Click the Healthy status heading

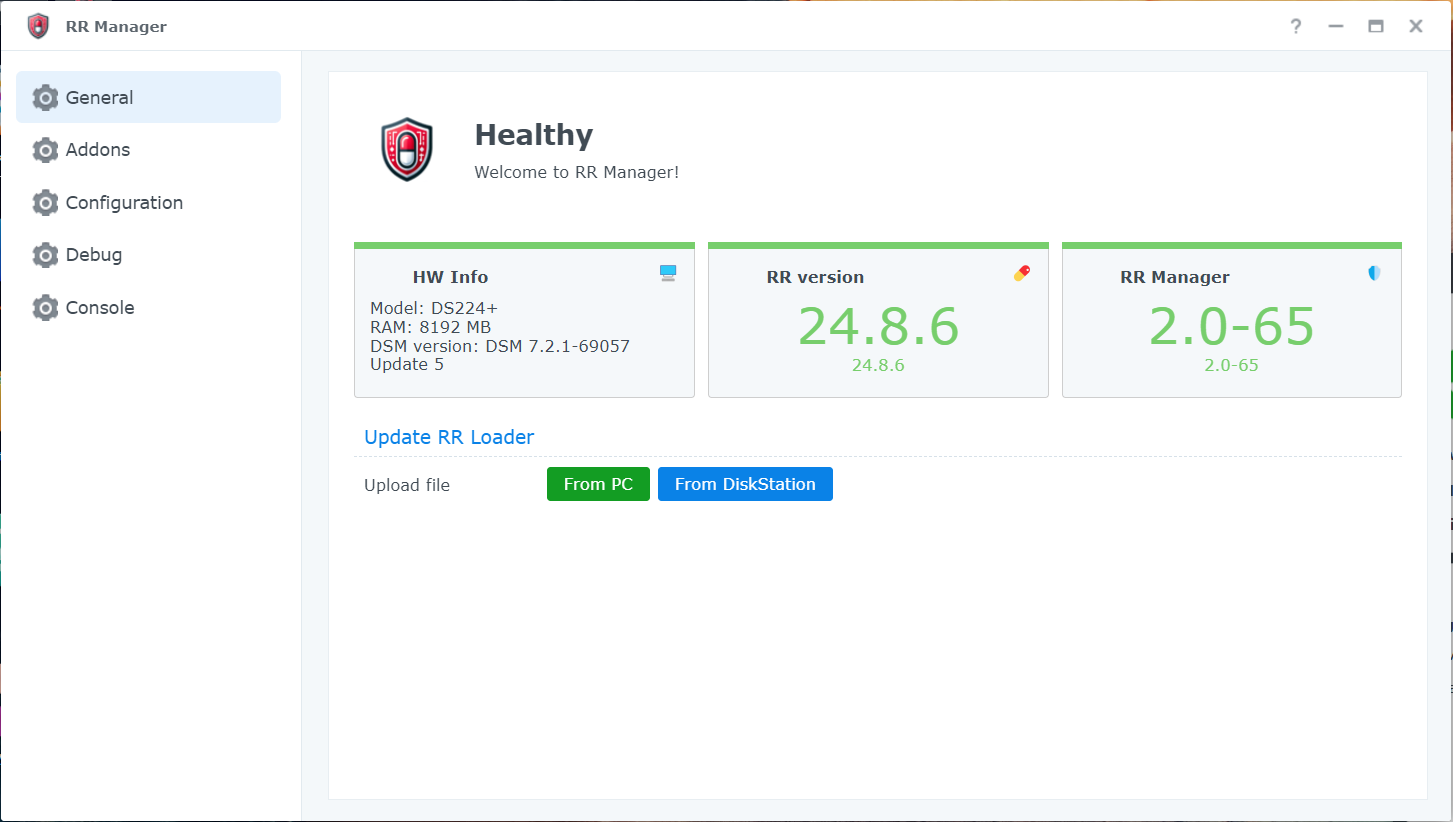[533, 135]
